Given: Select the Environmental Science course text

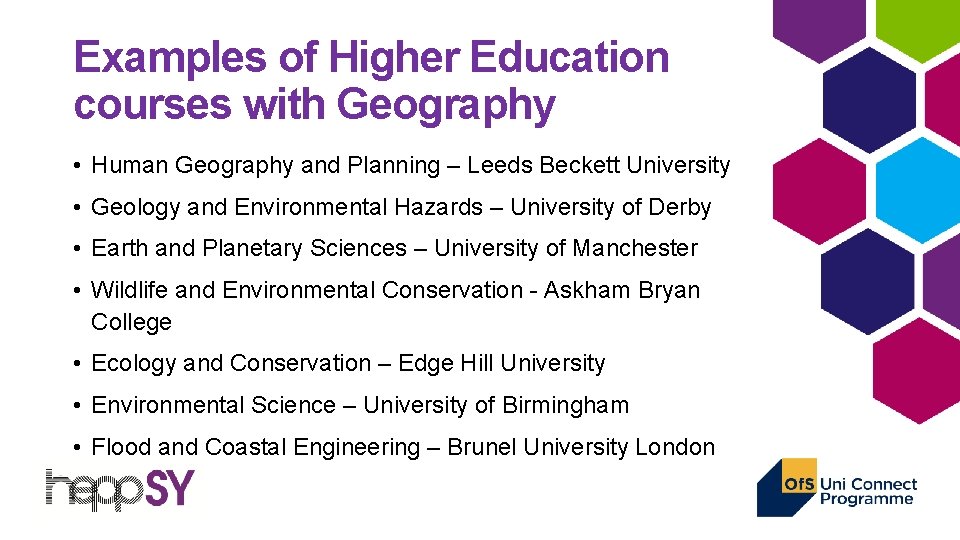Looking at the screenshot, I should pyautogui.click(x=213, y=405).
